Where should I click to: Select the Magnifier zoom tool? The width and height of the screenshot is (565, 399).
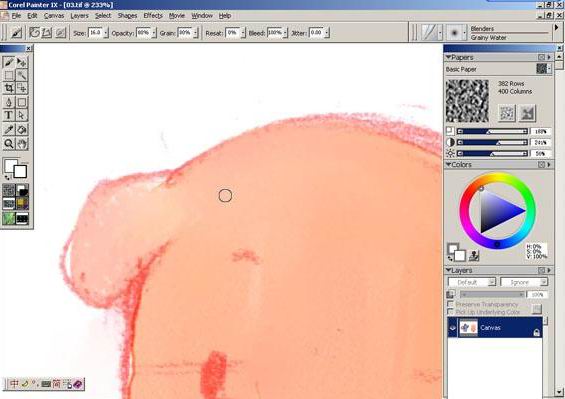9,144
